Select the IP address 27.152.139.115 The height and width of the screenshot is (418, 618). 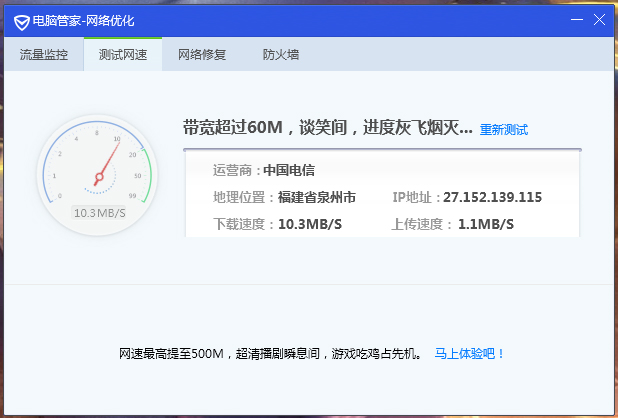pyautogui.click(x=493, y=197)
